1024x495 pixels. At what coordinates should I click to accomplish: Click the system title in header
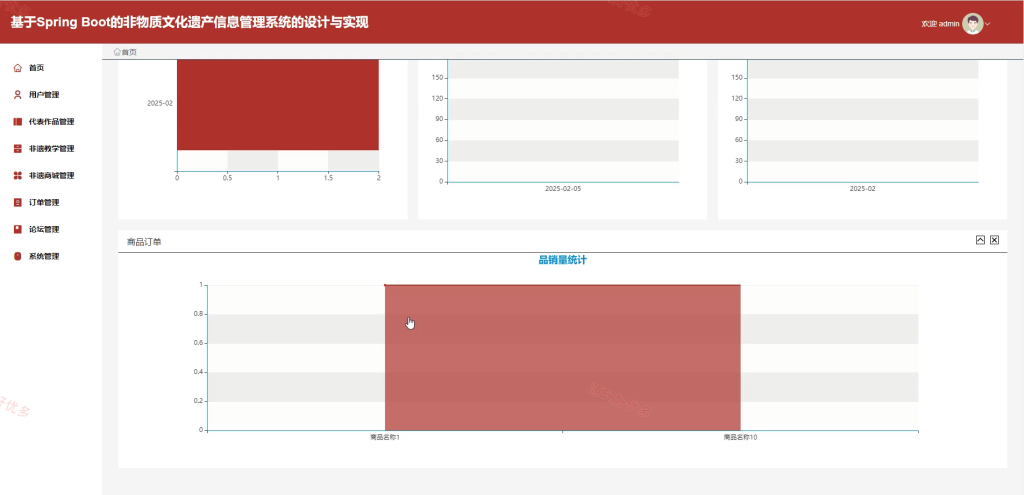click(189, 22)
